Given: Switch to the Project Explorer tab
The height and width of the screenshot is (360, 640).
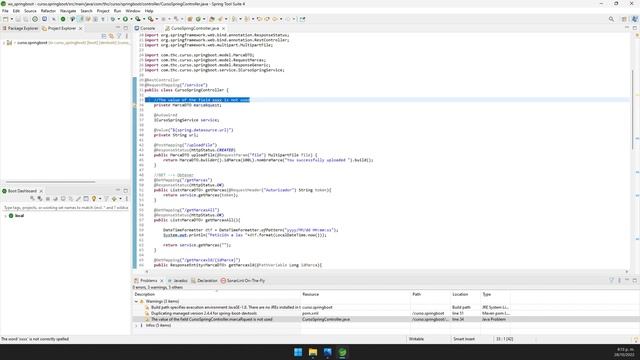Looking at the screenshot, I should (x=59, y=28).
